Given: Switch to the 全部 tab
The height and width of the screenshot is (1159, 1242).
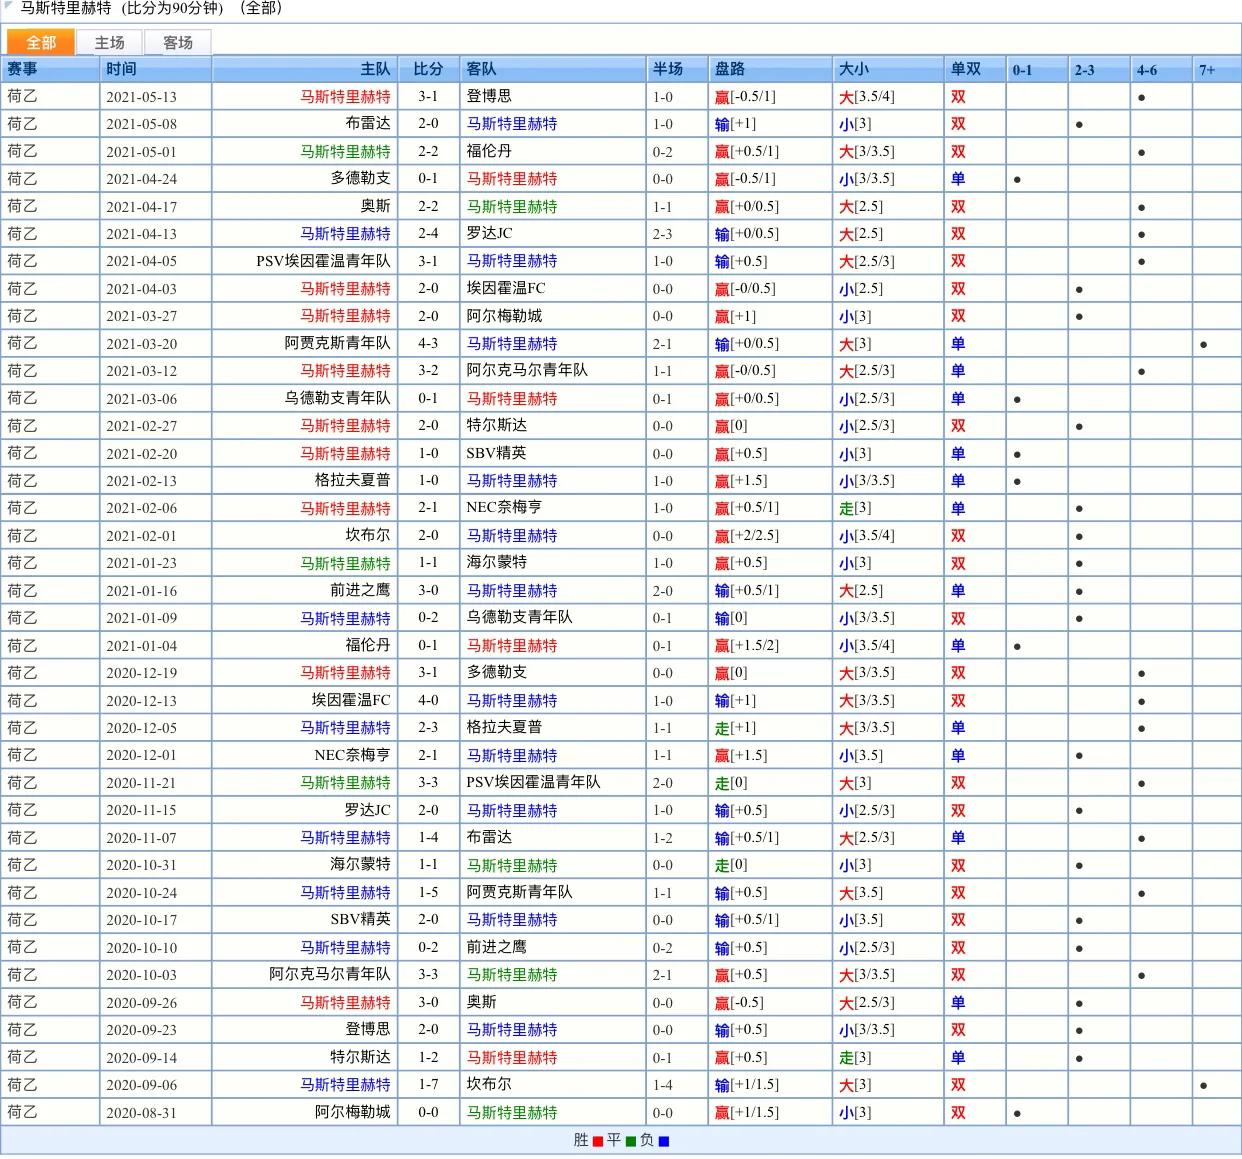Looking at the screenshot, I should point(41,42).
